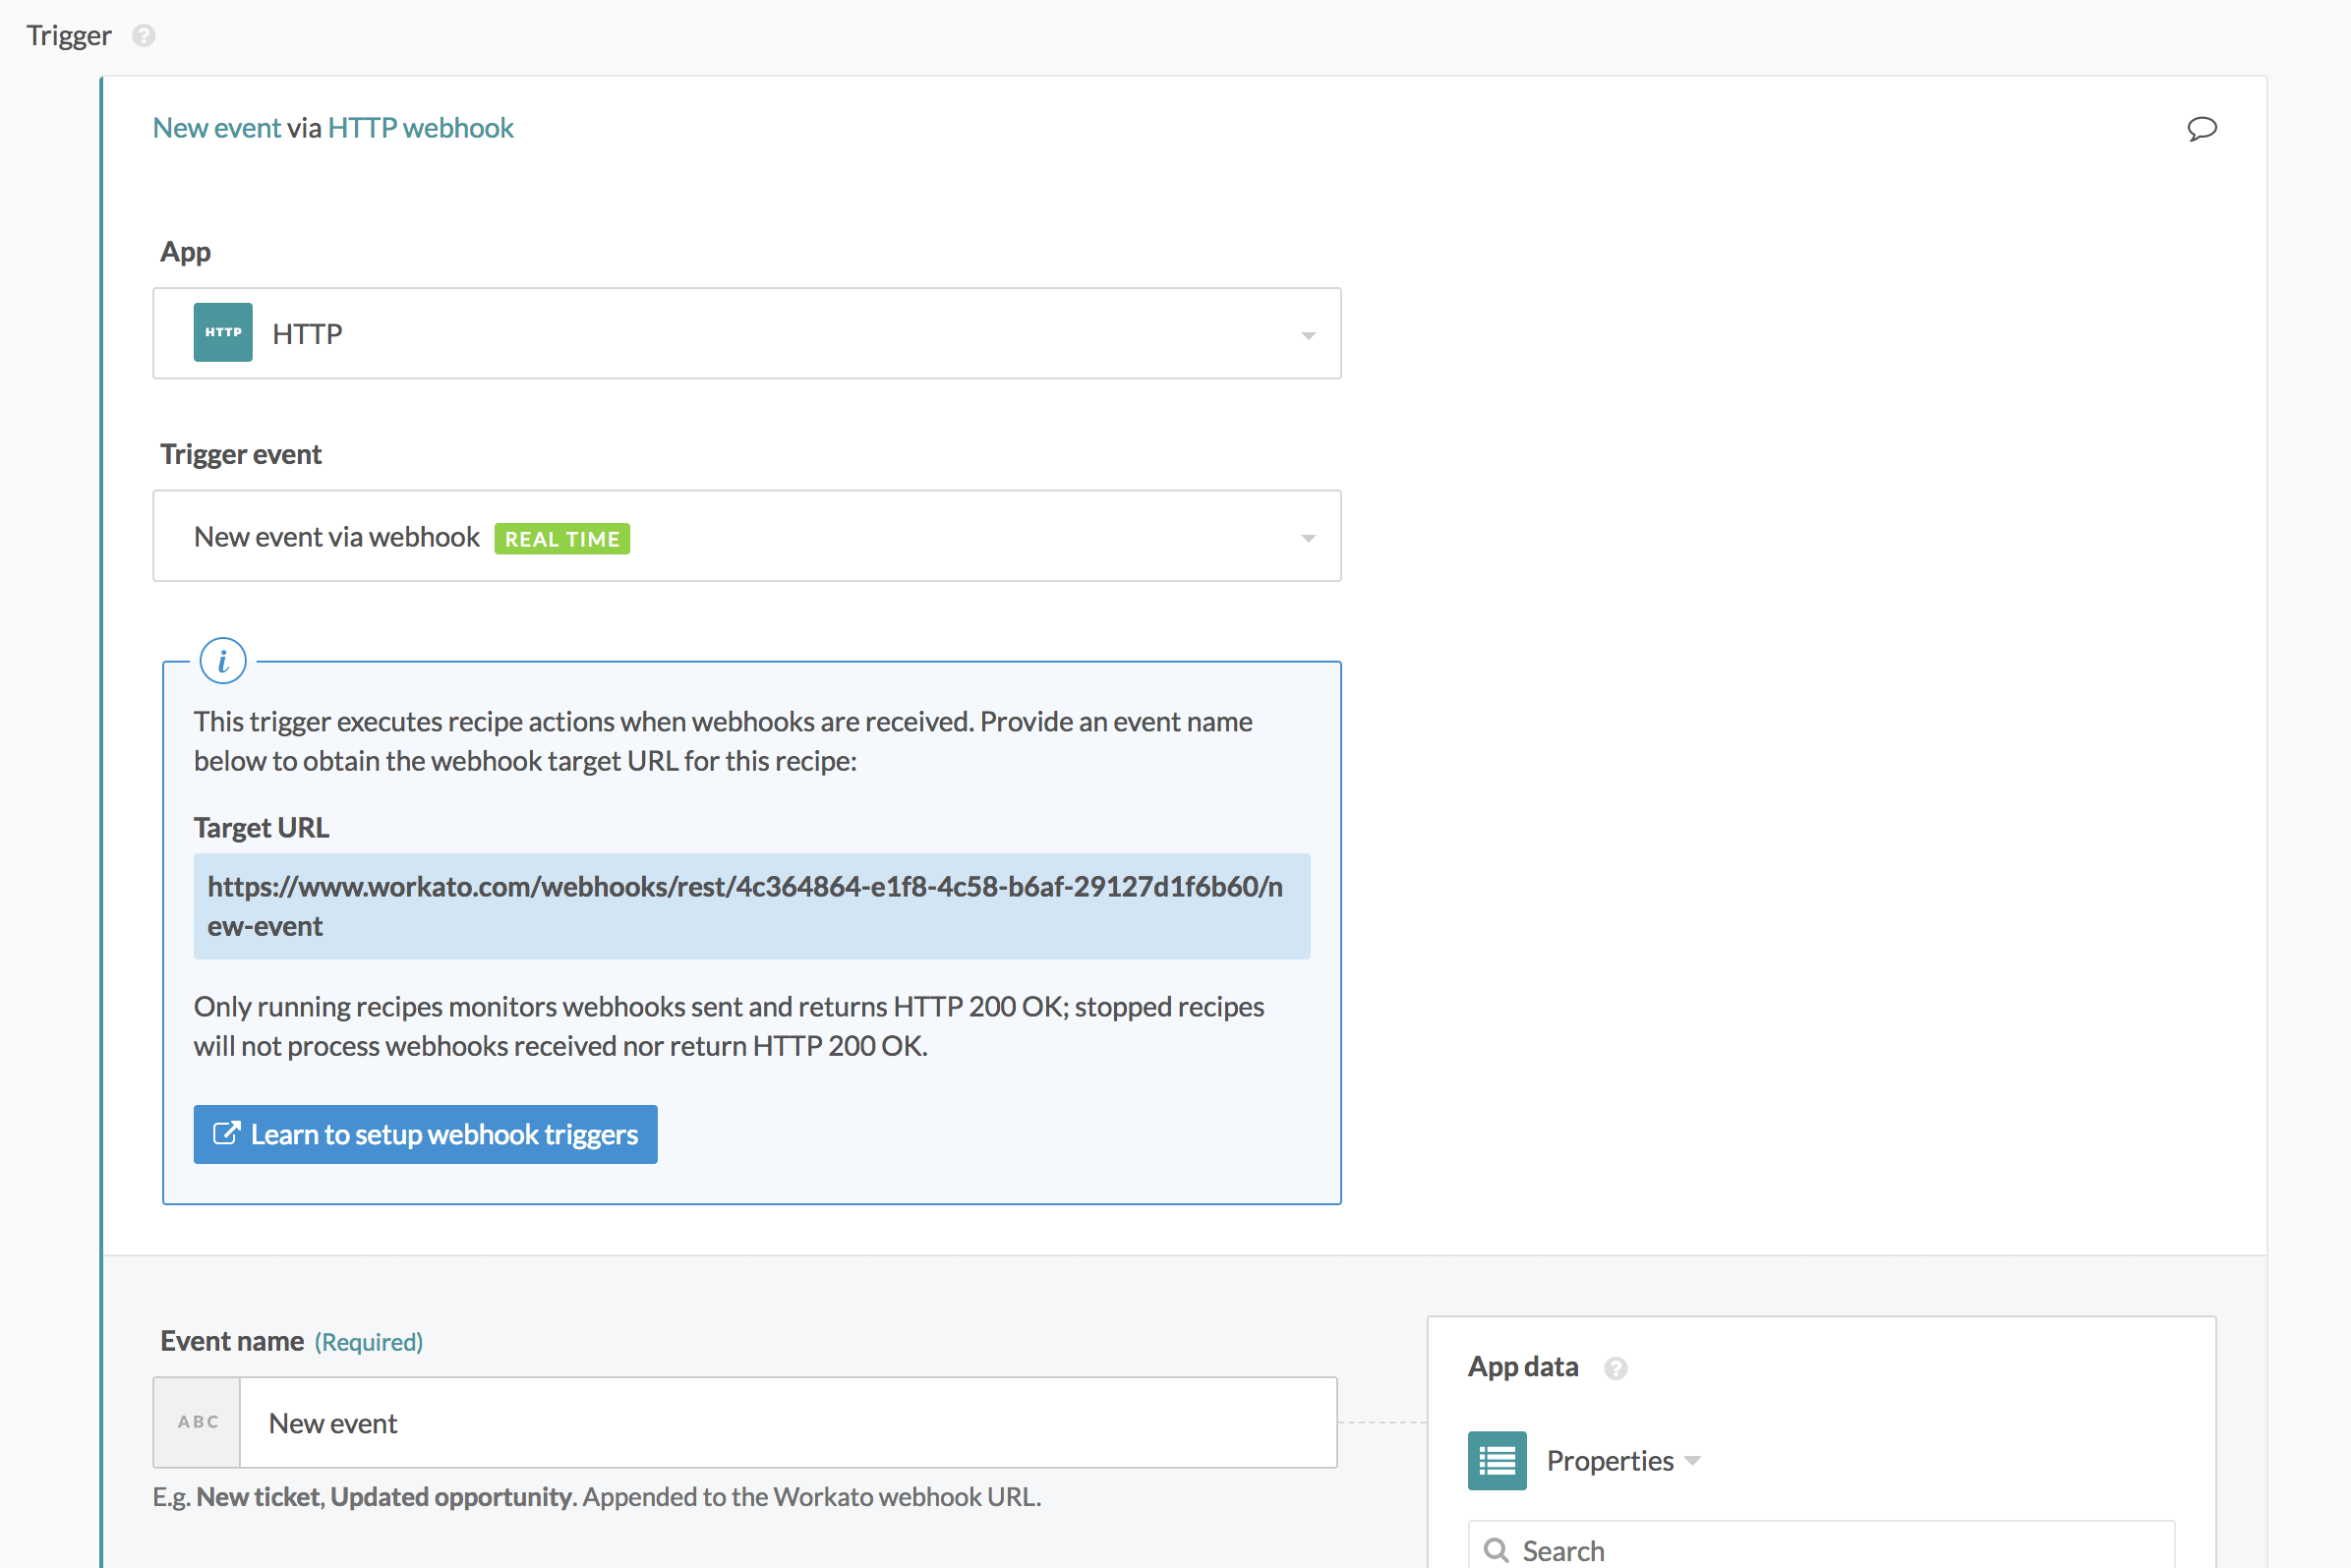This screenshot has width=2351, height=1568.
Task: Click the magnifying glass in the Search field
Action: point(1497,1549)
